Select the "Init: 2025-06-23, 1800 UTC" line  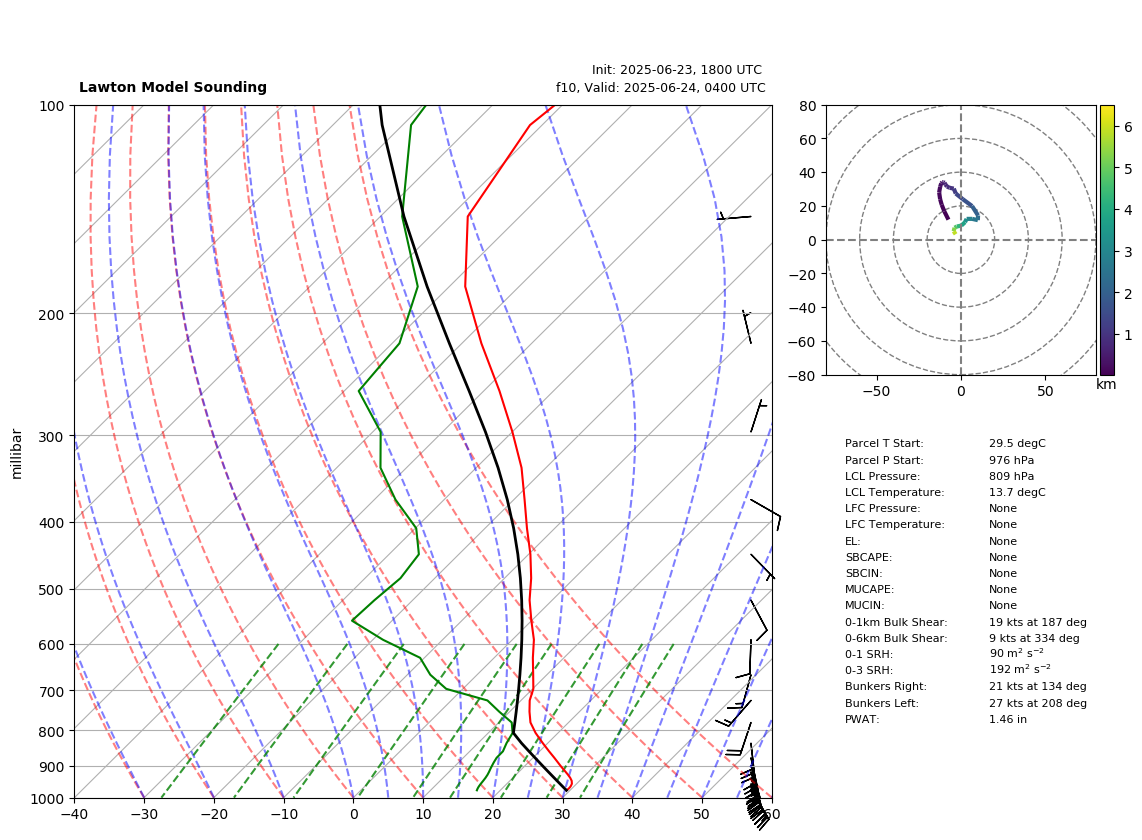click(677, 70)
